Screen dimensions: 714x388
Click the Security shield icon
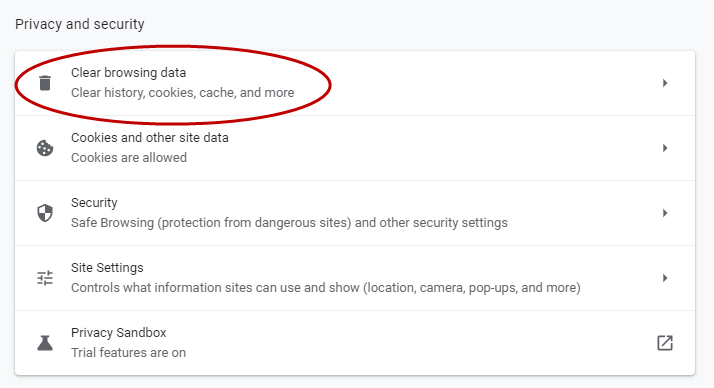point(45,213)
